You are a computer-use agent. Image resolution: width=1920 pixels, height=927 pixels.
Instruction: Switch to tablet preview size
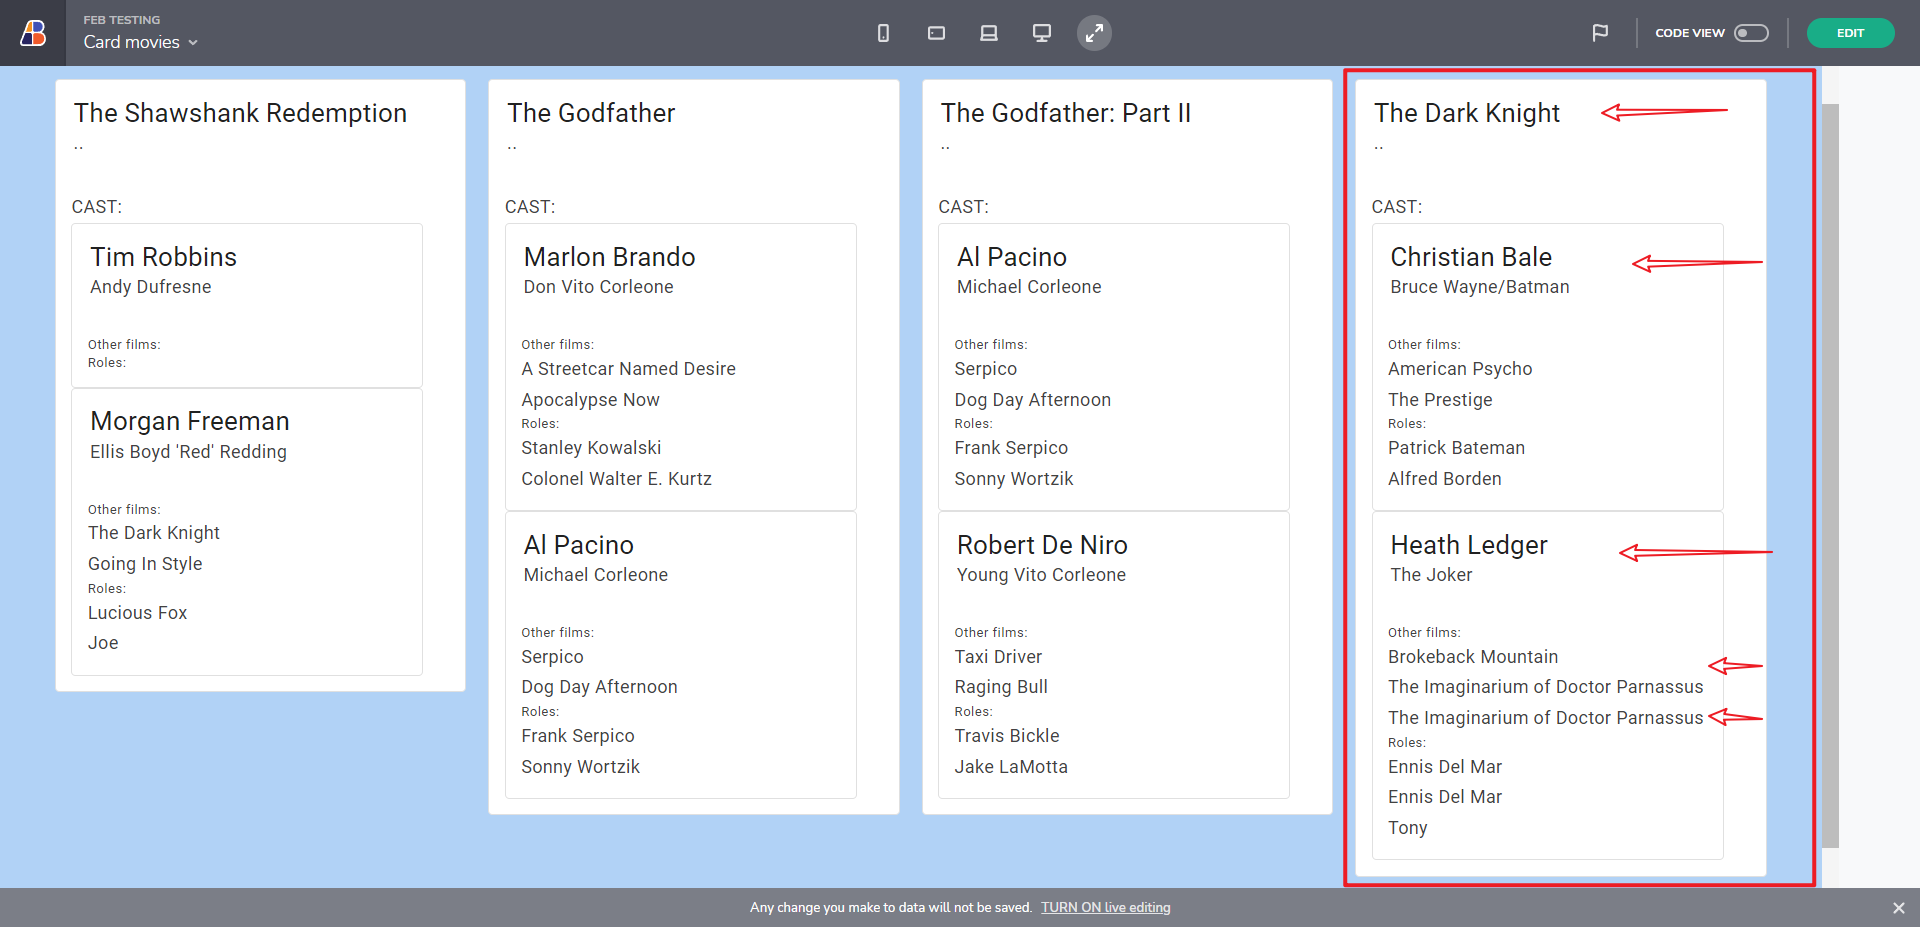[x=936, y=33]
